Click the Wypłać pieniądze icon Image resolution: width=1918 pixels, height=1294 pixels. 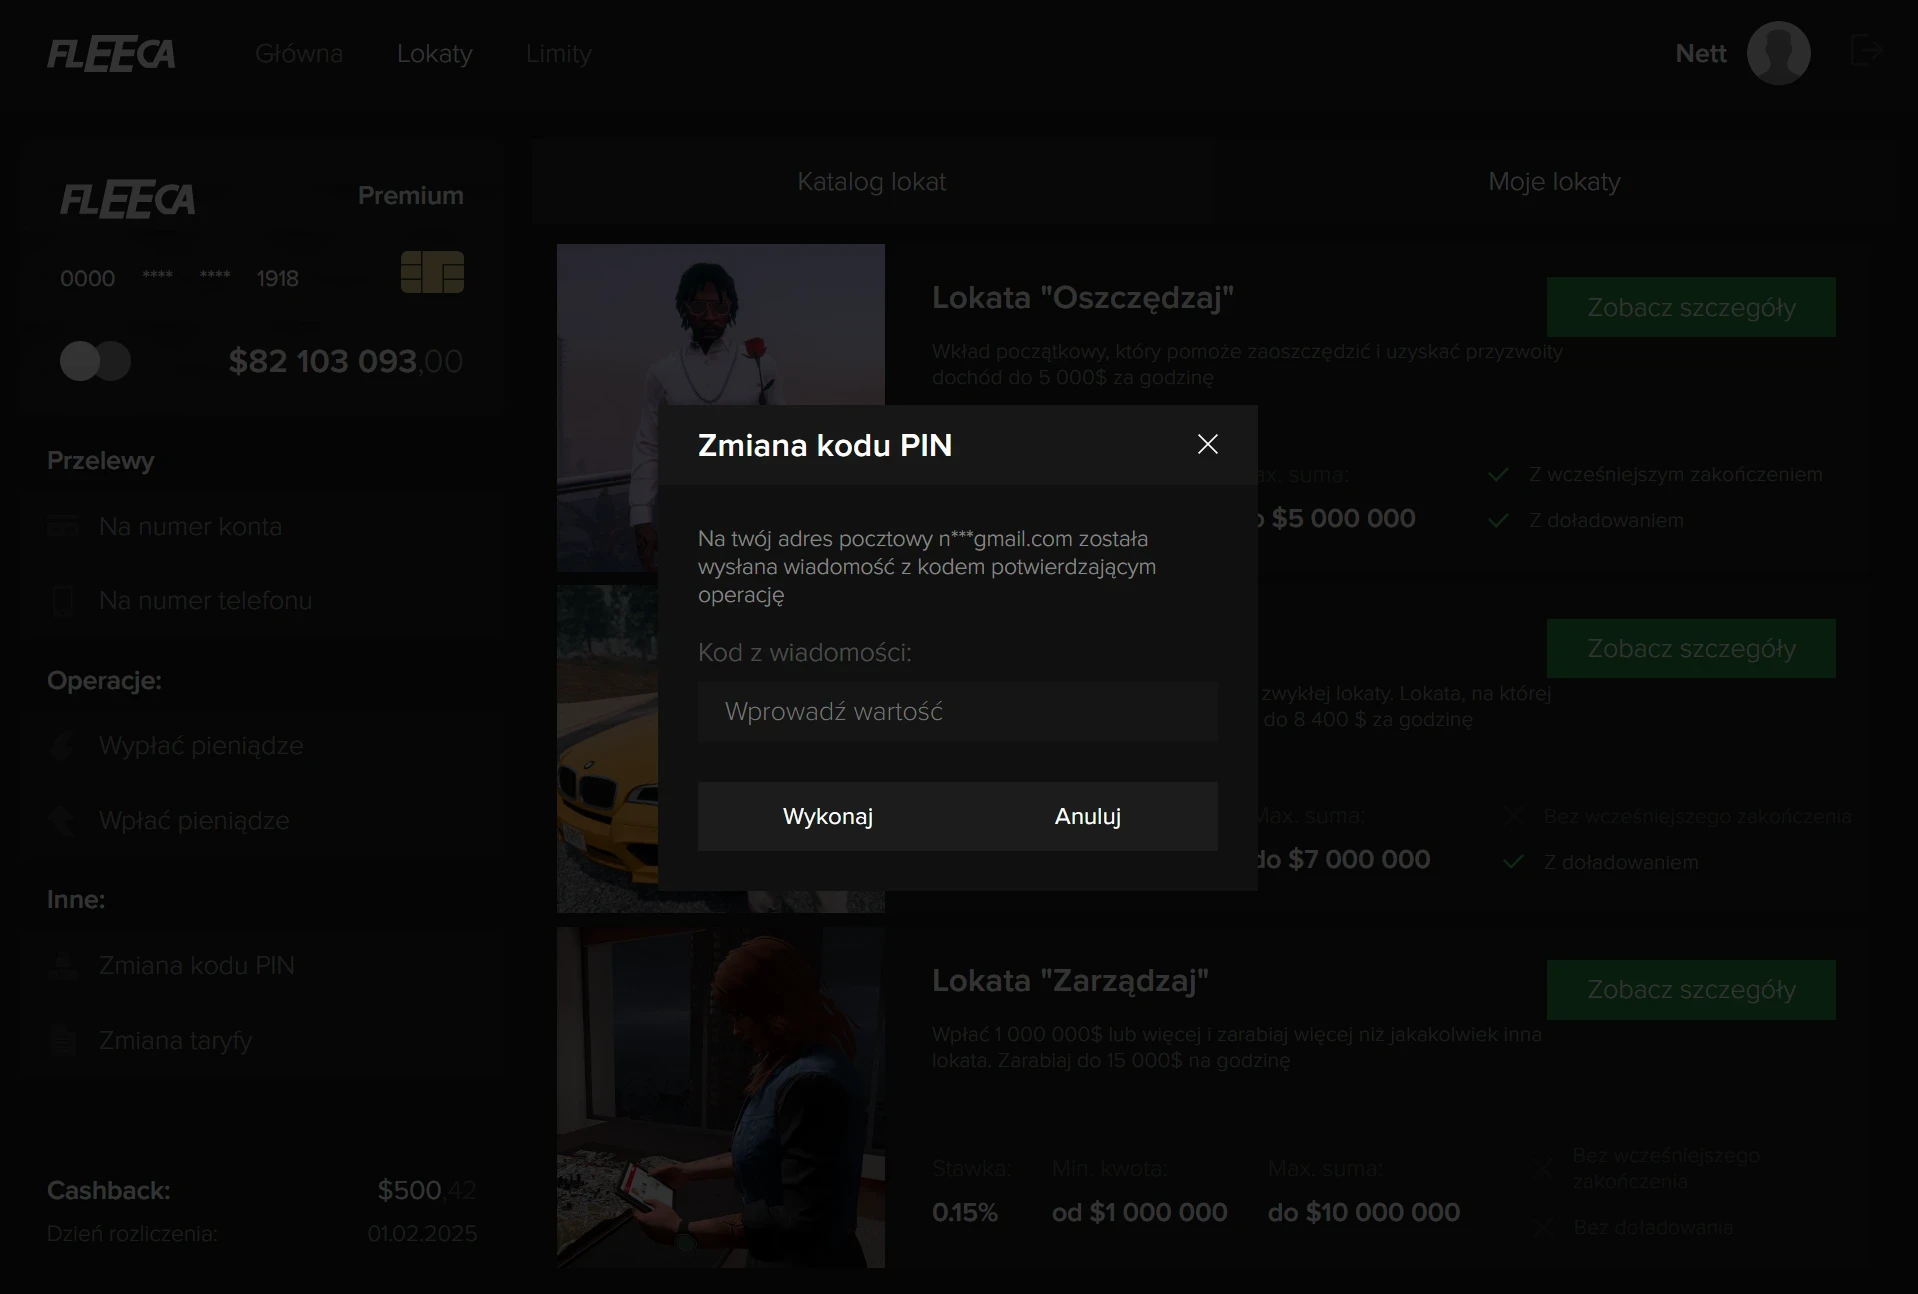click(63, 746)
